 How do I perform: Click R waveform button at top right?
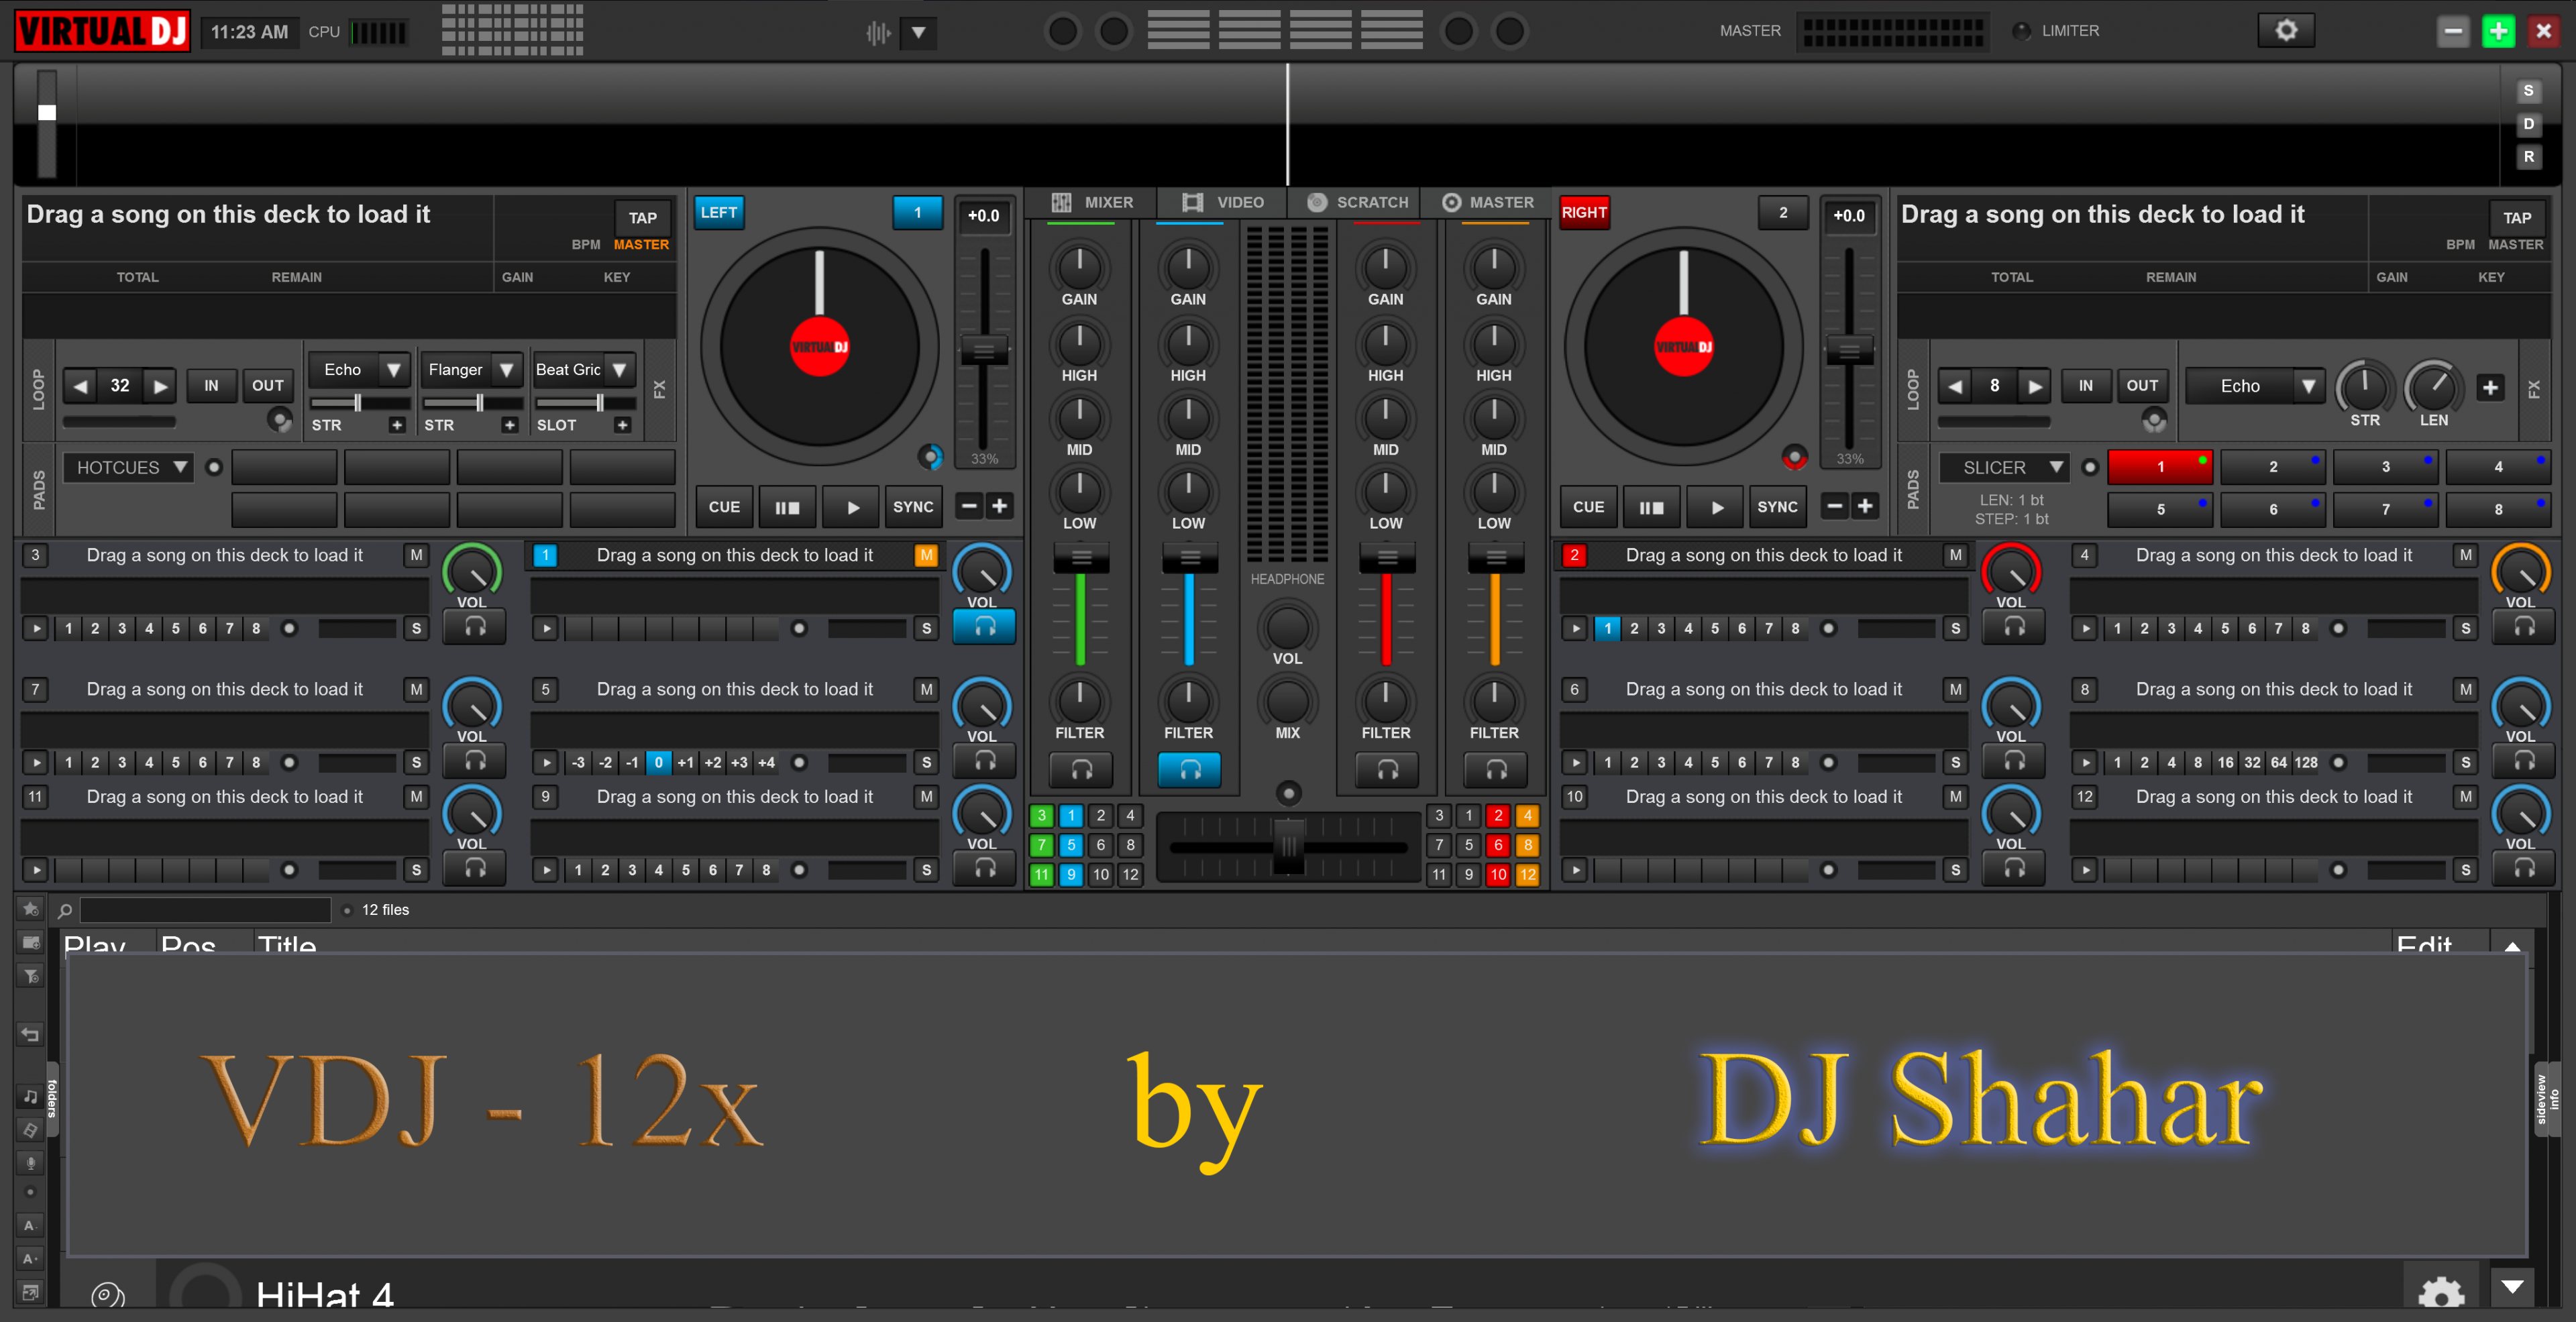(x=2528, y=157)
